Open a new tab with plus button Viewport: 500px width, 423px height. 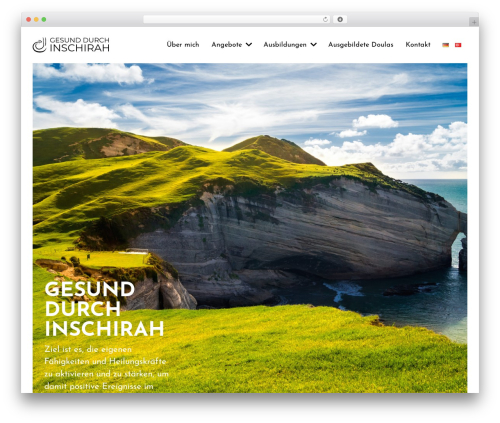click(474, 22)
